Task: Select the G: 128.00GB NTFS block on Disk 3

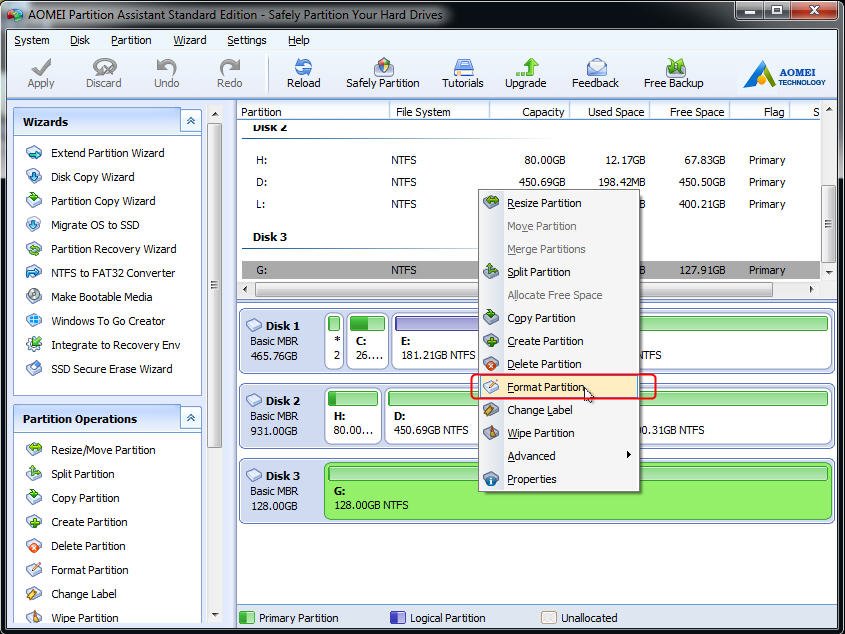Action: point(579,491)
